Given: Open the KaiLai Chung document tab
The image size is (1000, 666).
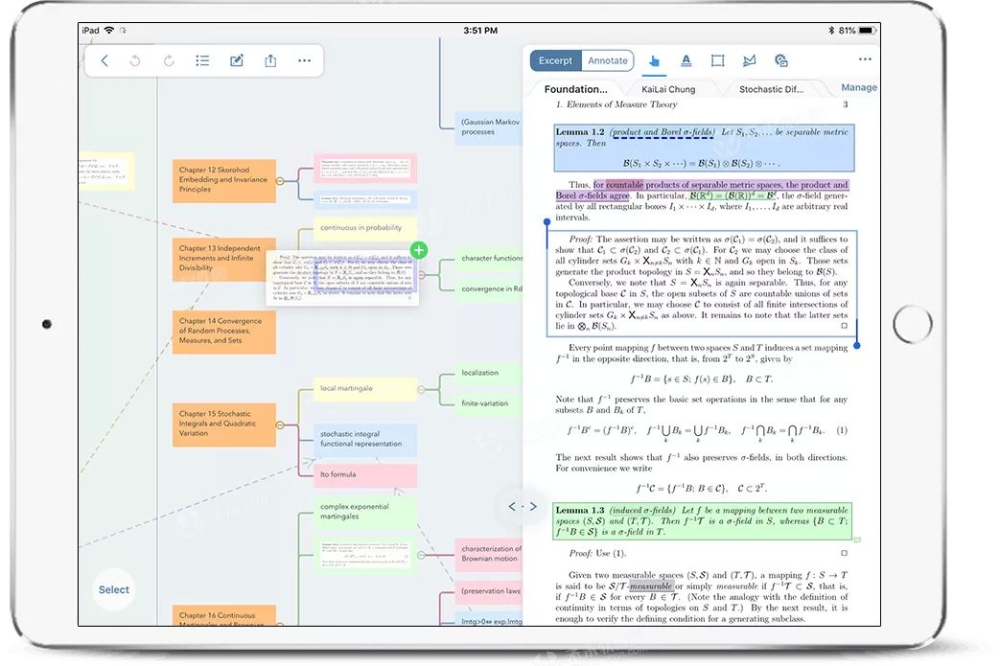Looking at the screenshot, I should (x=668, y=89).
